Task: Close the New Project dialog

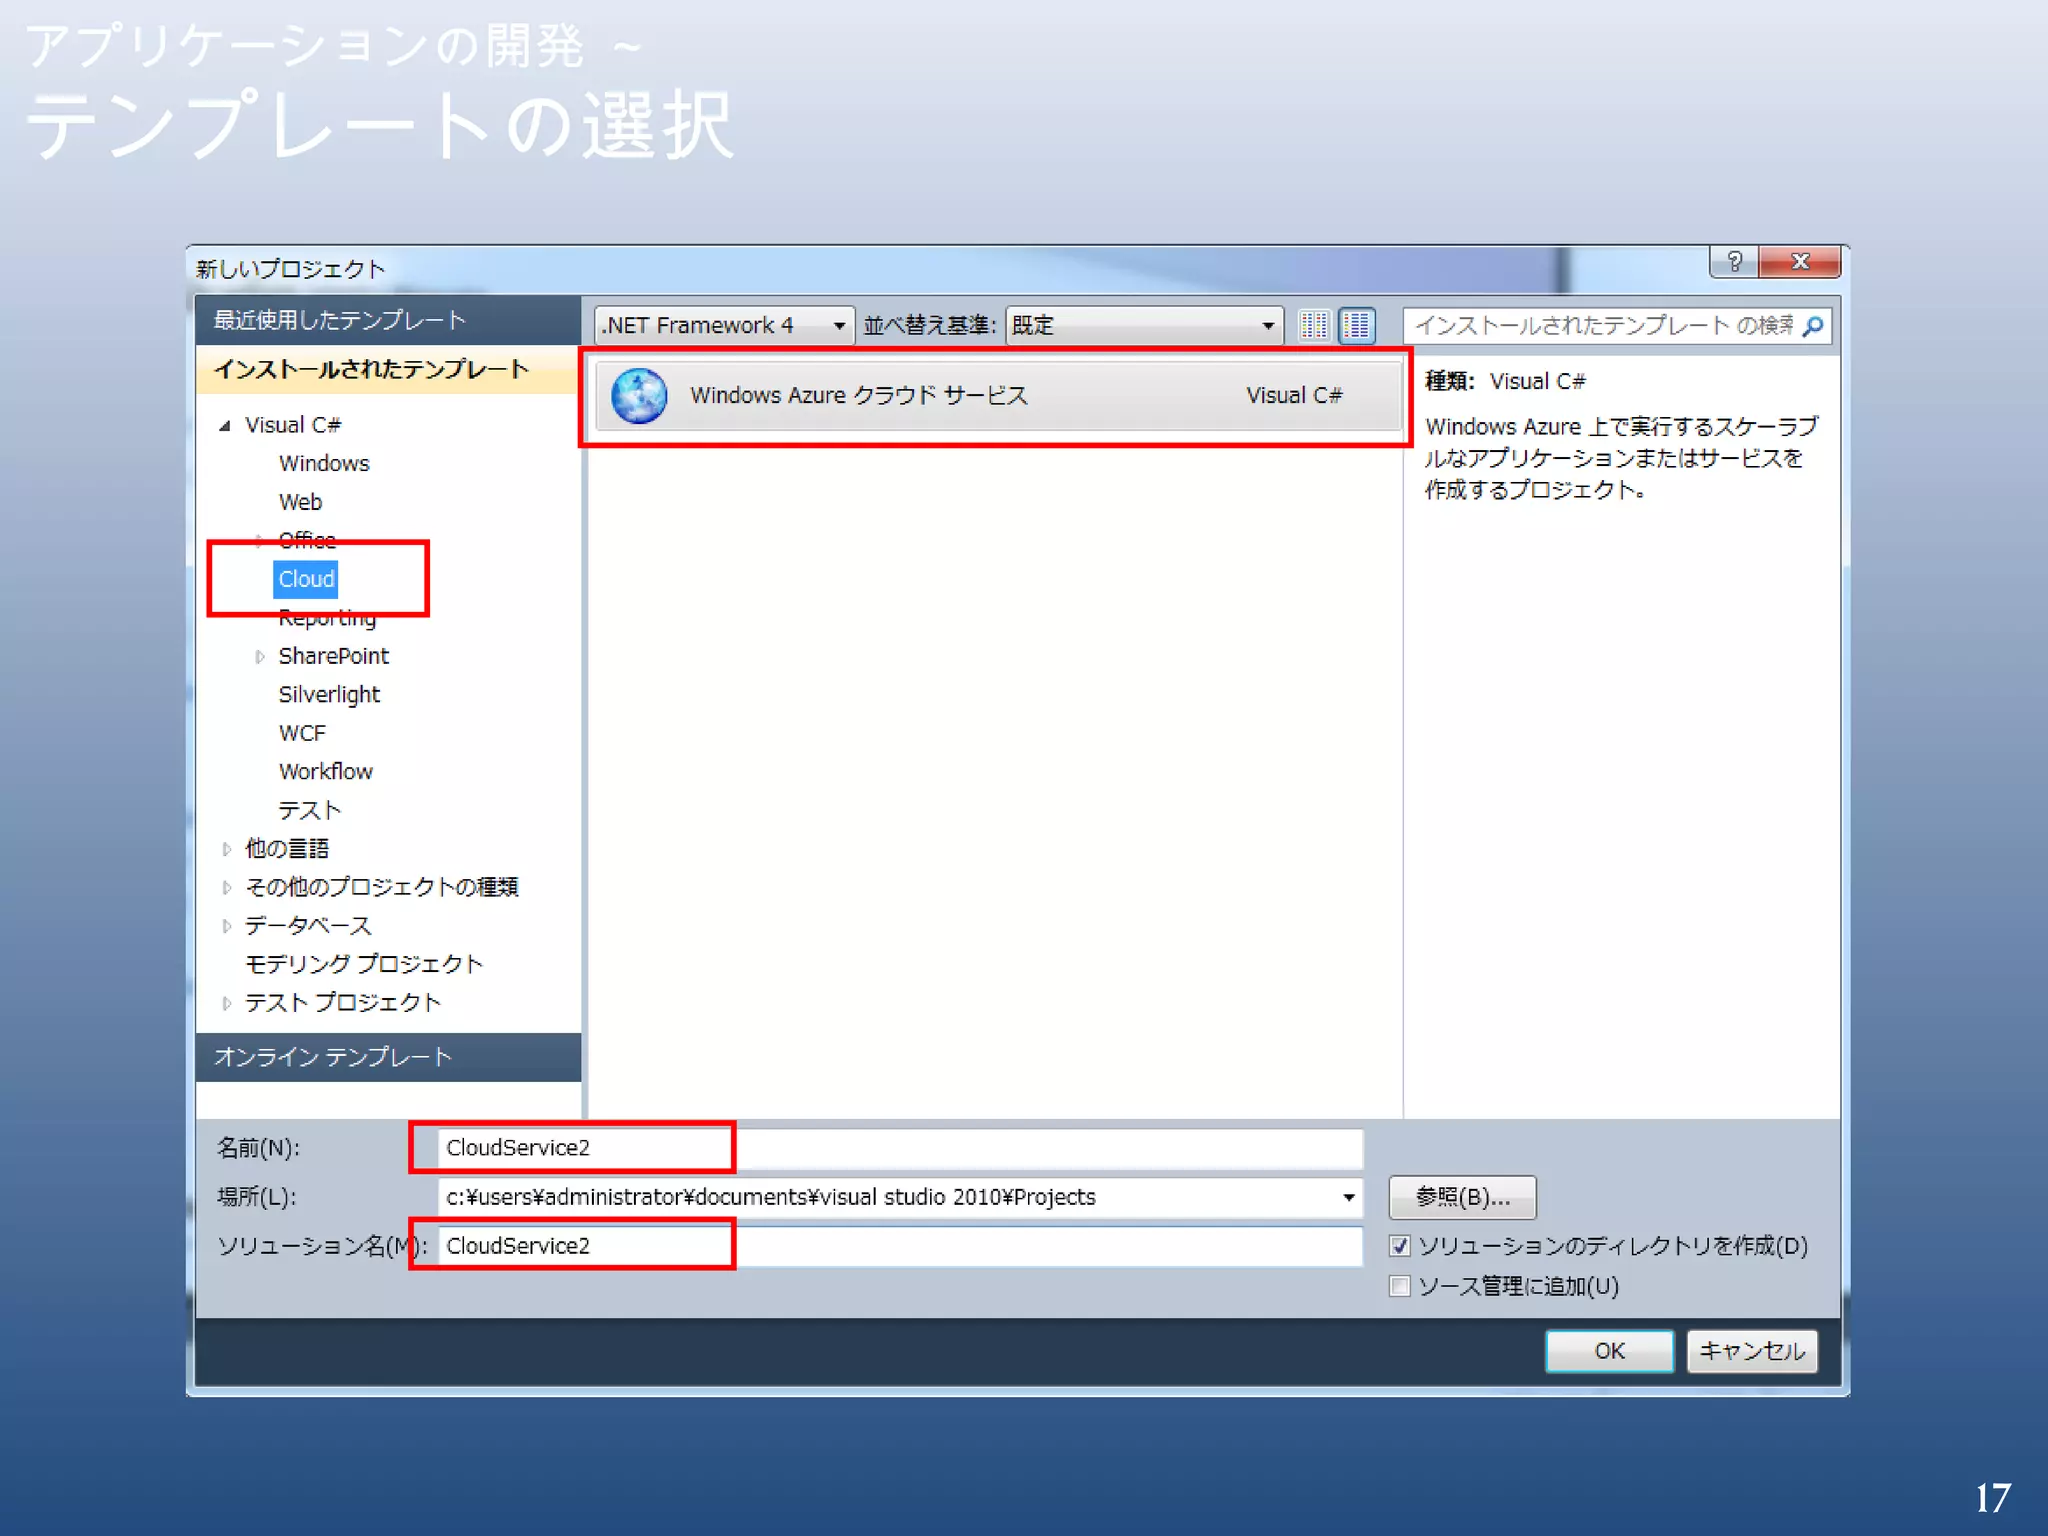Action: coord(1800,262)
